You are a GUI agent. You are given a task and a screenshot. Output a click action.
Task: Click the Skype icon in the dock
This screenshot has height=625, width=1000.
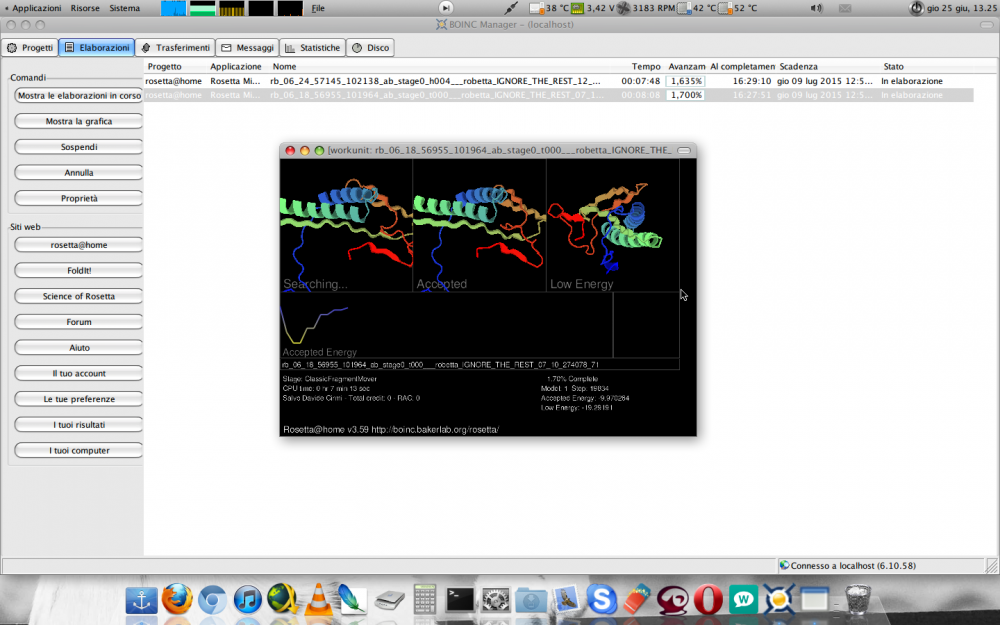pyautogui.click(x=602, y=599)
